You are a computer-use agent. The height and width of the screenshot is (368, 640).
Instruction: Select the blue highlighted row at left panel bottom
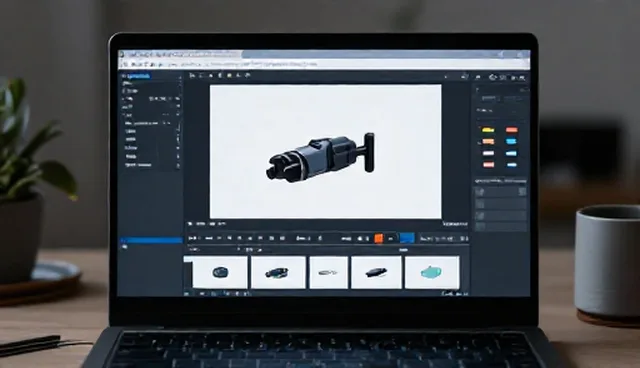151,240
